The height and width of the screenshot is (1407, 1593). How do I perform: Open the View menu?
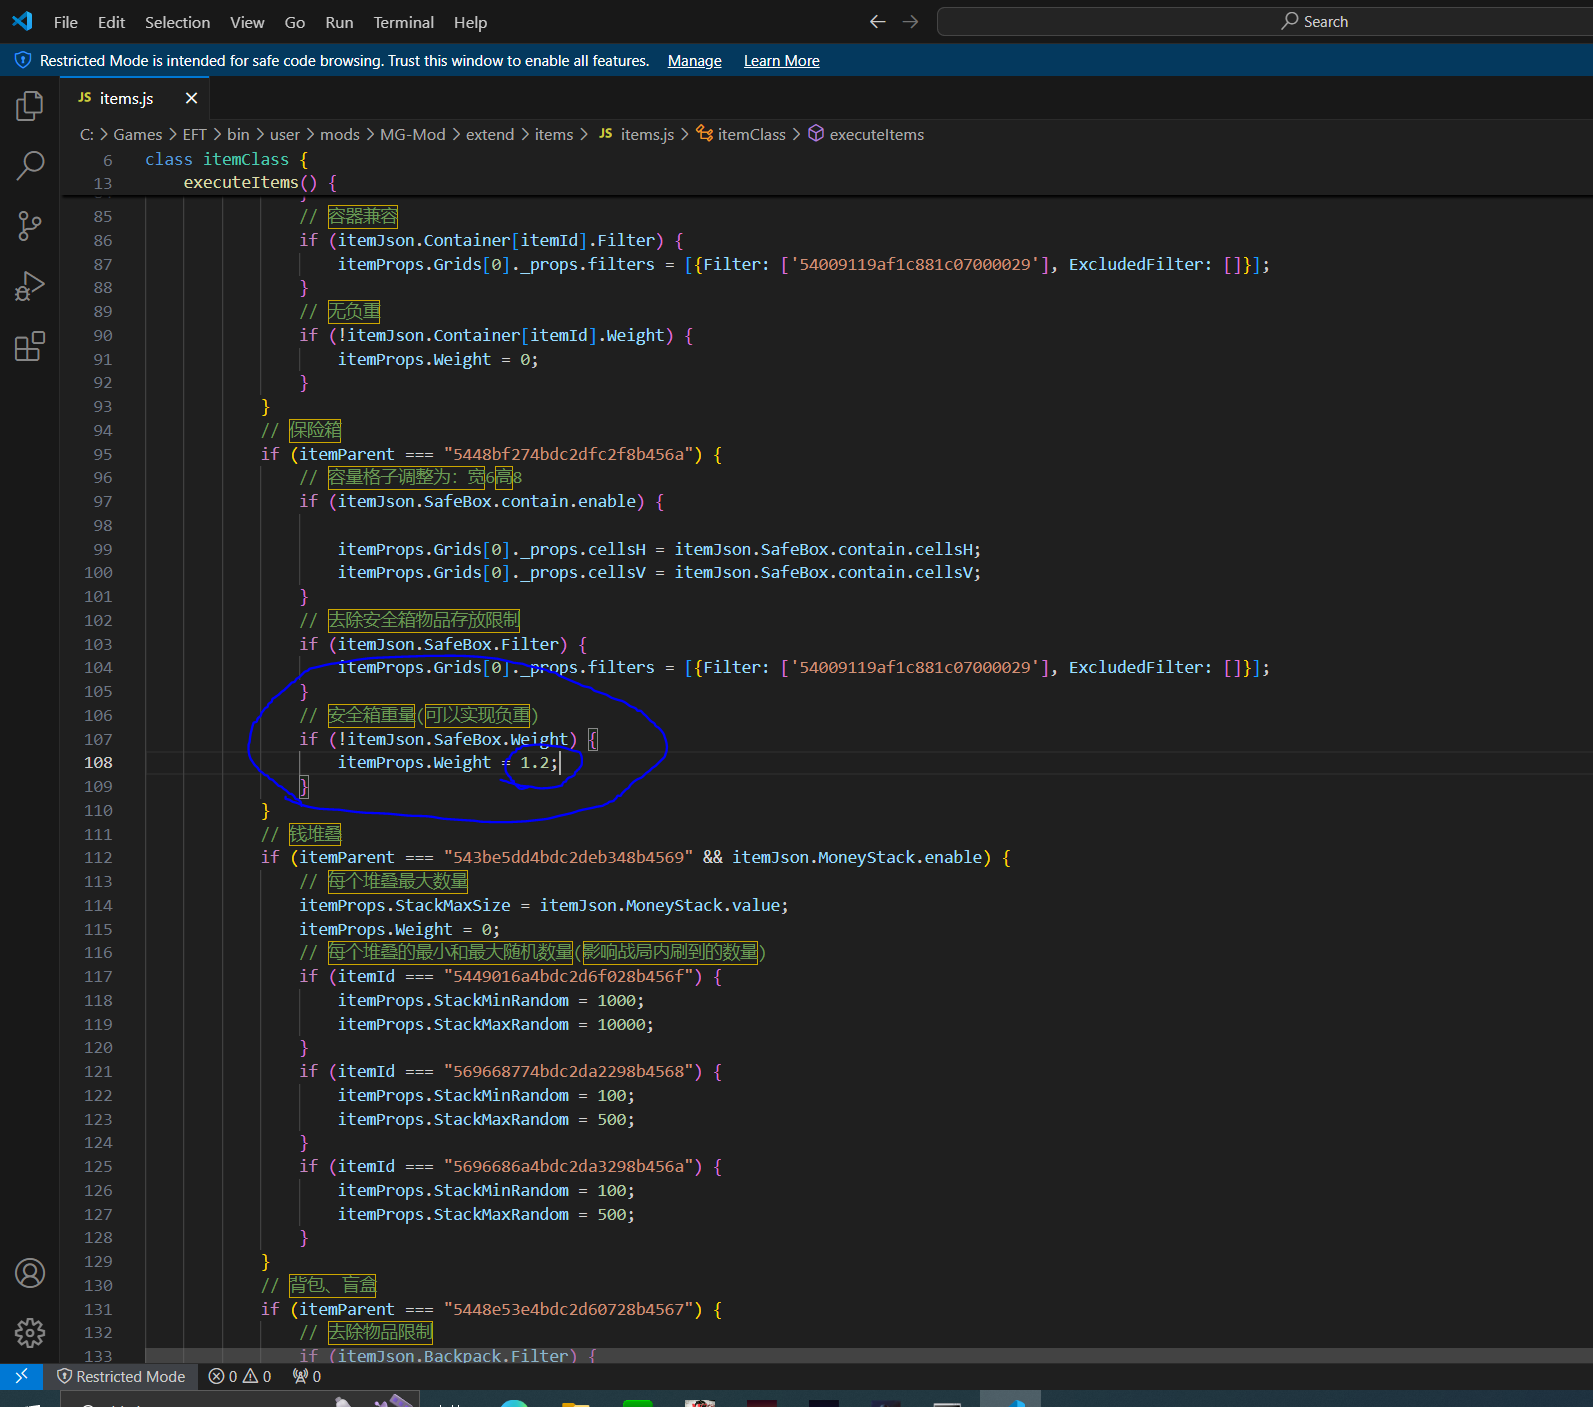[247, 22]
